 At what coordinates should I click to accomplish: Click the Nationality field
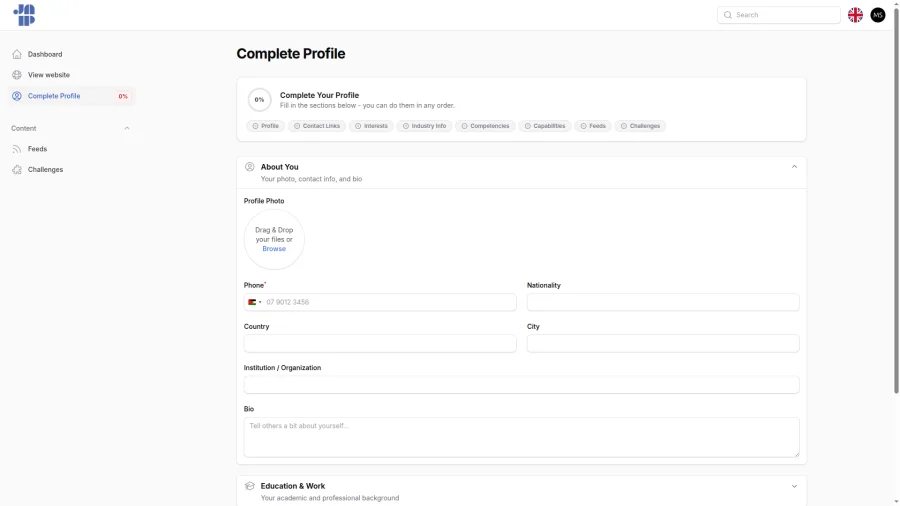pos(663,302)
